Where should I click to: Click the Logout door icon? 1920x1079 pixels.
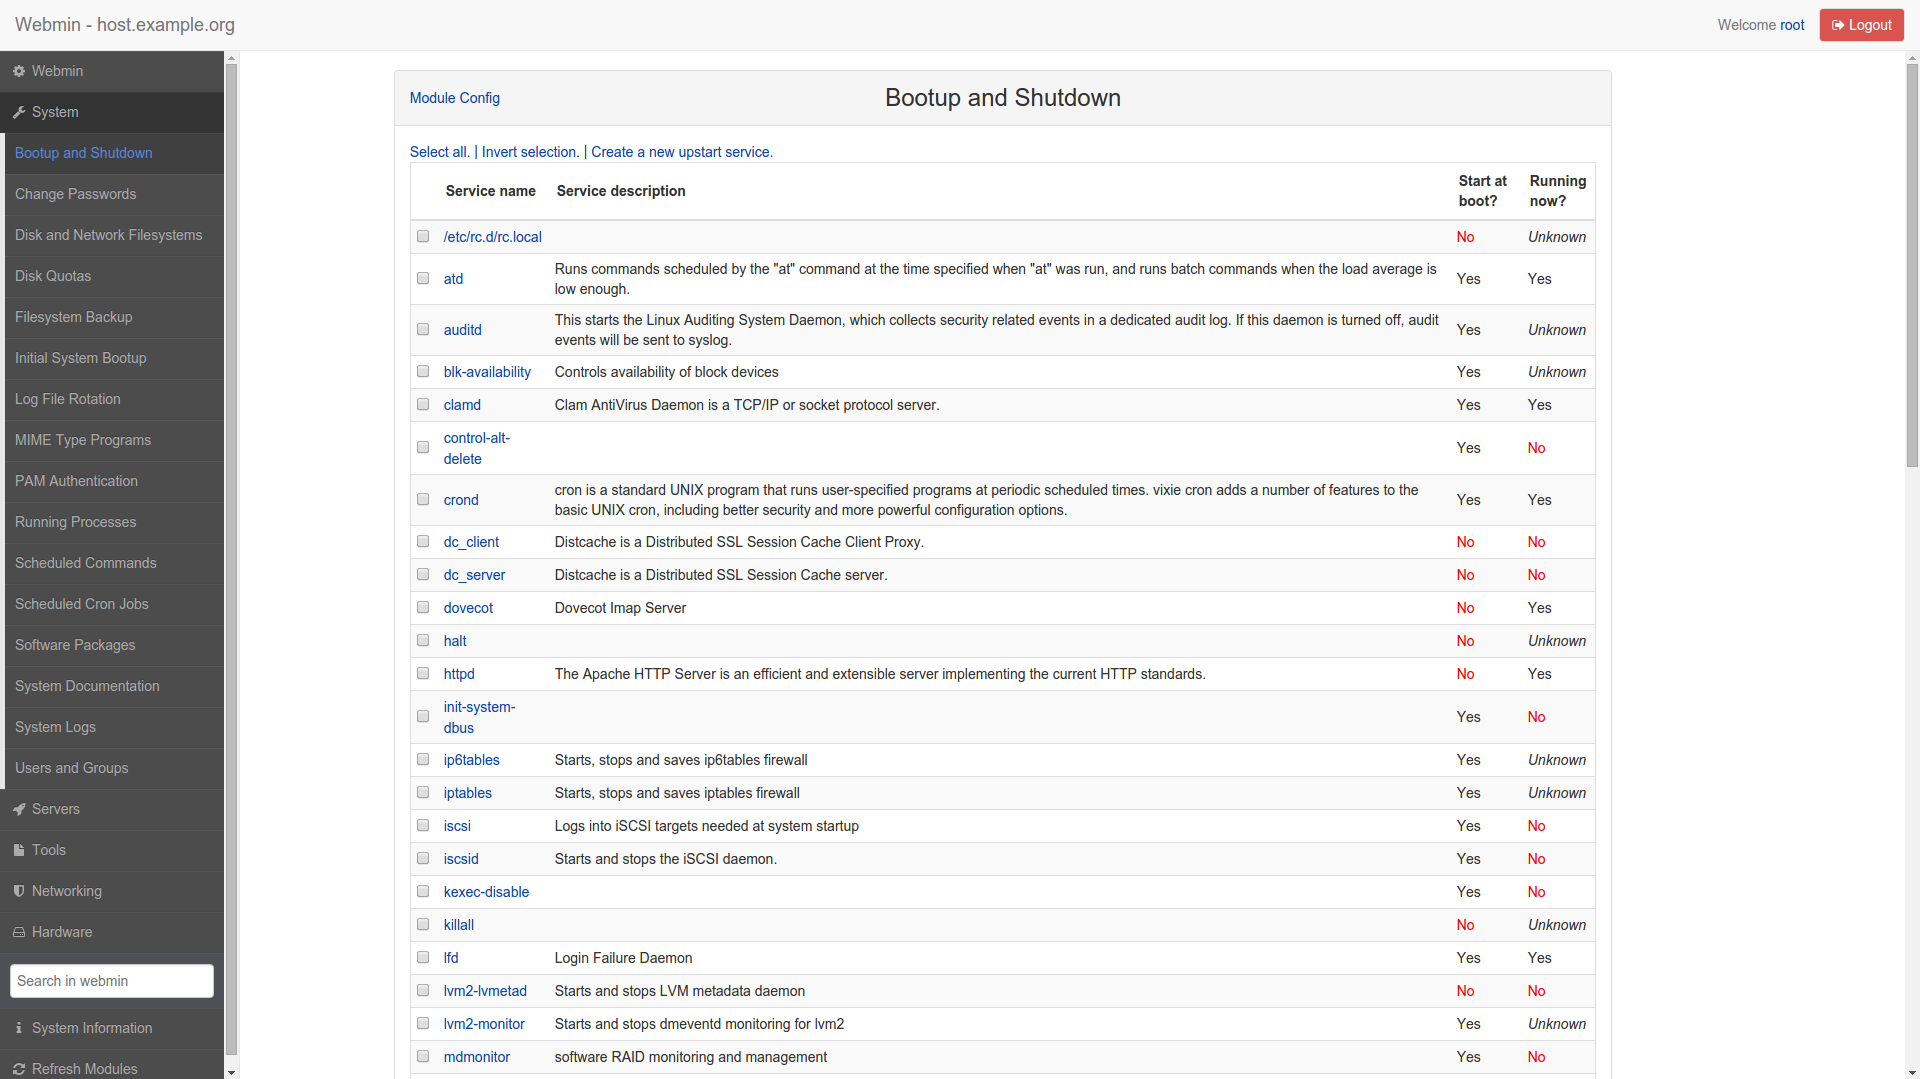(x=1837, y=24)
